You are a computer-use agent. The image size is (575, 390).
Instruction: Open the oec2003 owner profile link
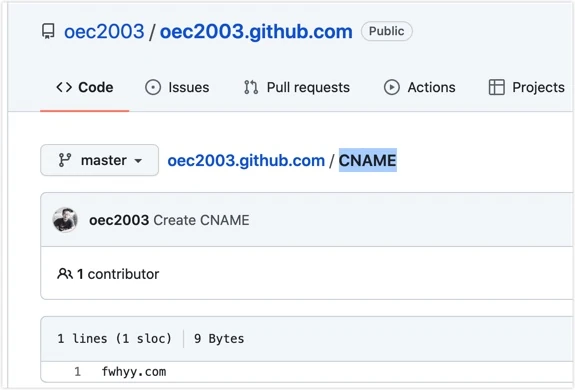(104, 32)
